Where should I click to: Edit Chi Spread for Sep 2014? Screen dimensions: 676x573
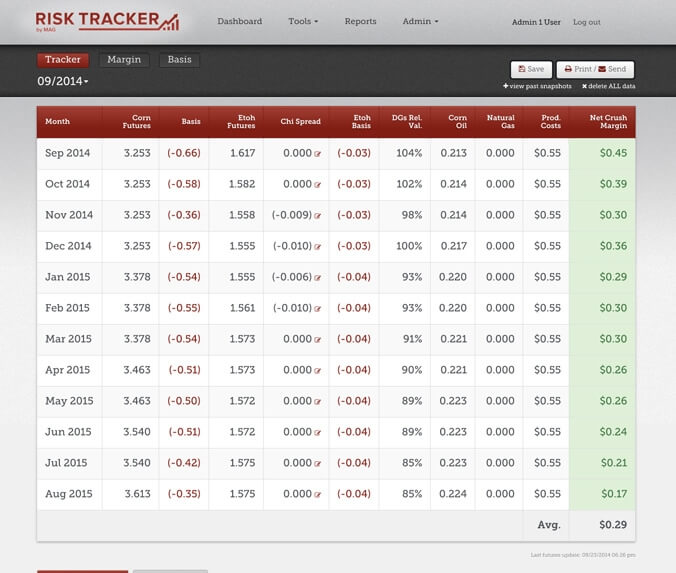click(x=317, y=153)
